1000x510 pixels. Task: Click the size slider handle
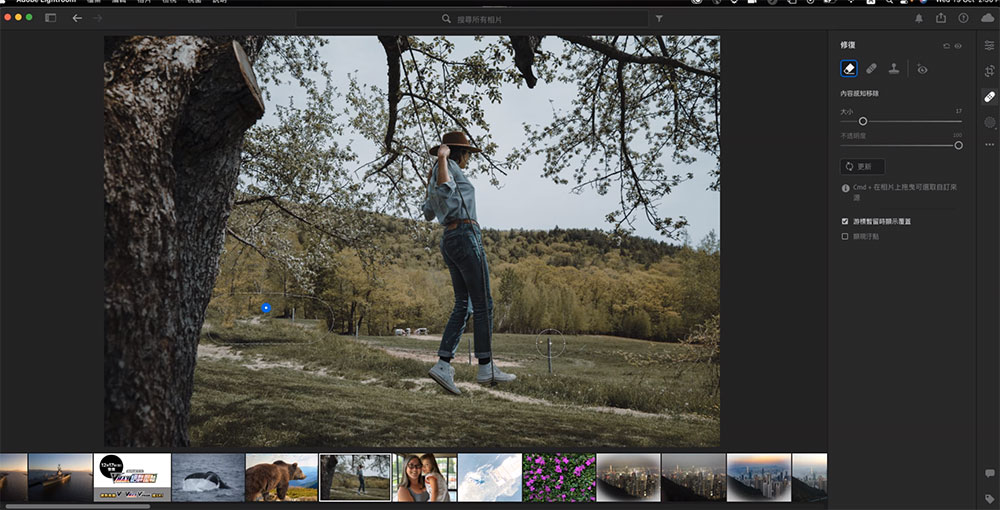[863, 121]
